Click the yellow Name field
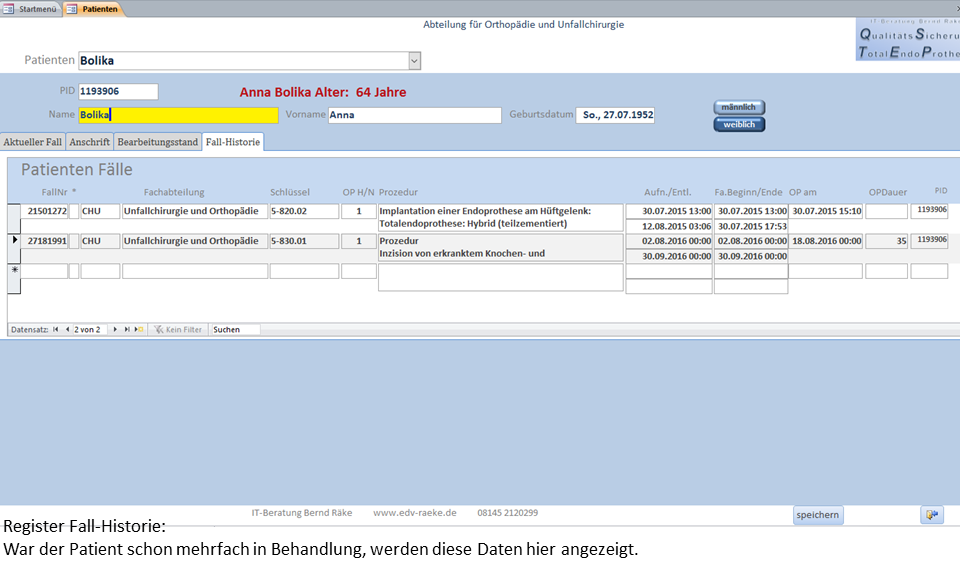 click(178, 115)
